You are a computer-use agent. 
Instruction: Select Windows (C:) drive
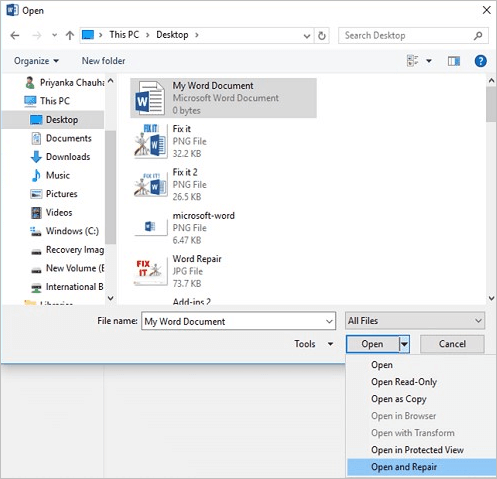(x=65, y=231)
